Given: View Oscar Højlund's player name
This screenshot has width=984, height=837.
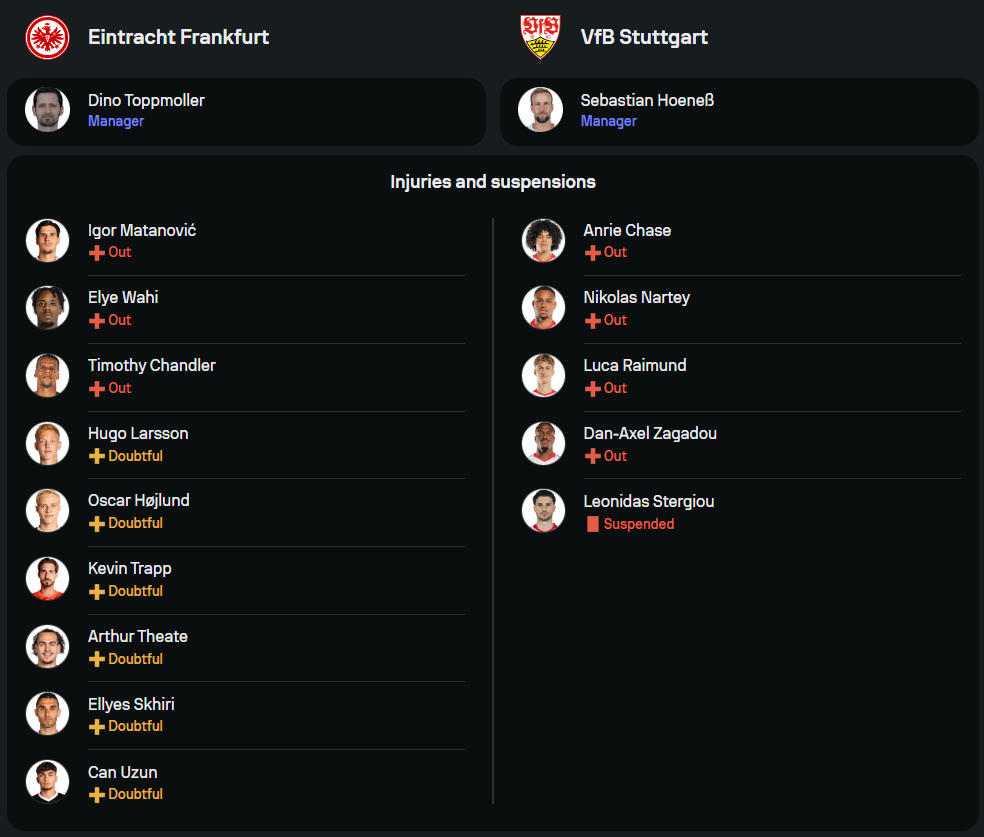Looking at the screenshot, I should 138,500.
